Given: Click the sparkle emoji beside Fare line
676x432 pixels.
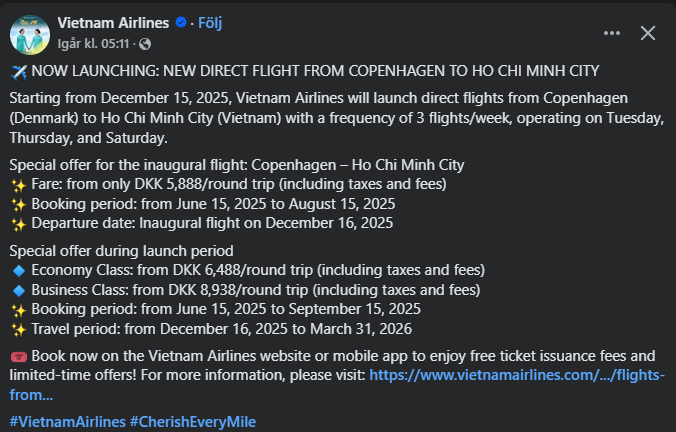Looking at the screenshot, I should (18, 184).
